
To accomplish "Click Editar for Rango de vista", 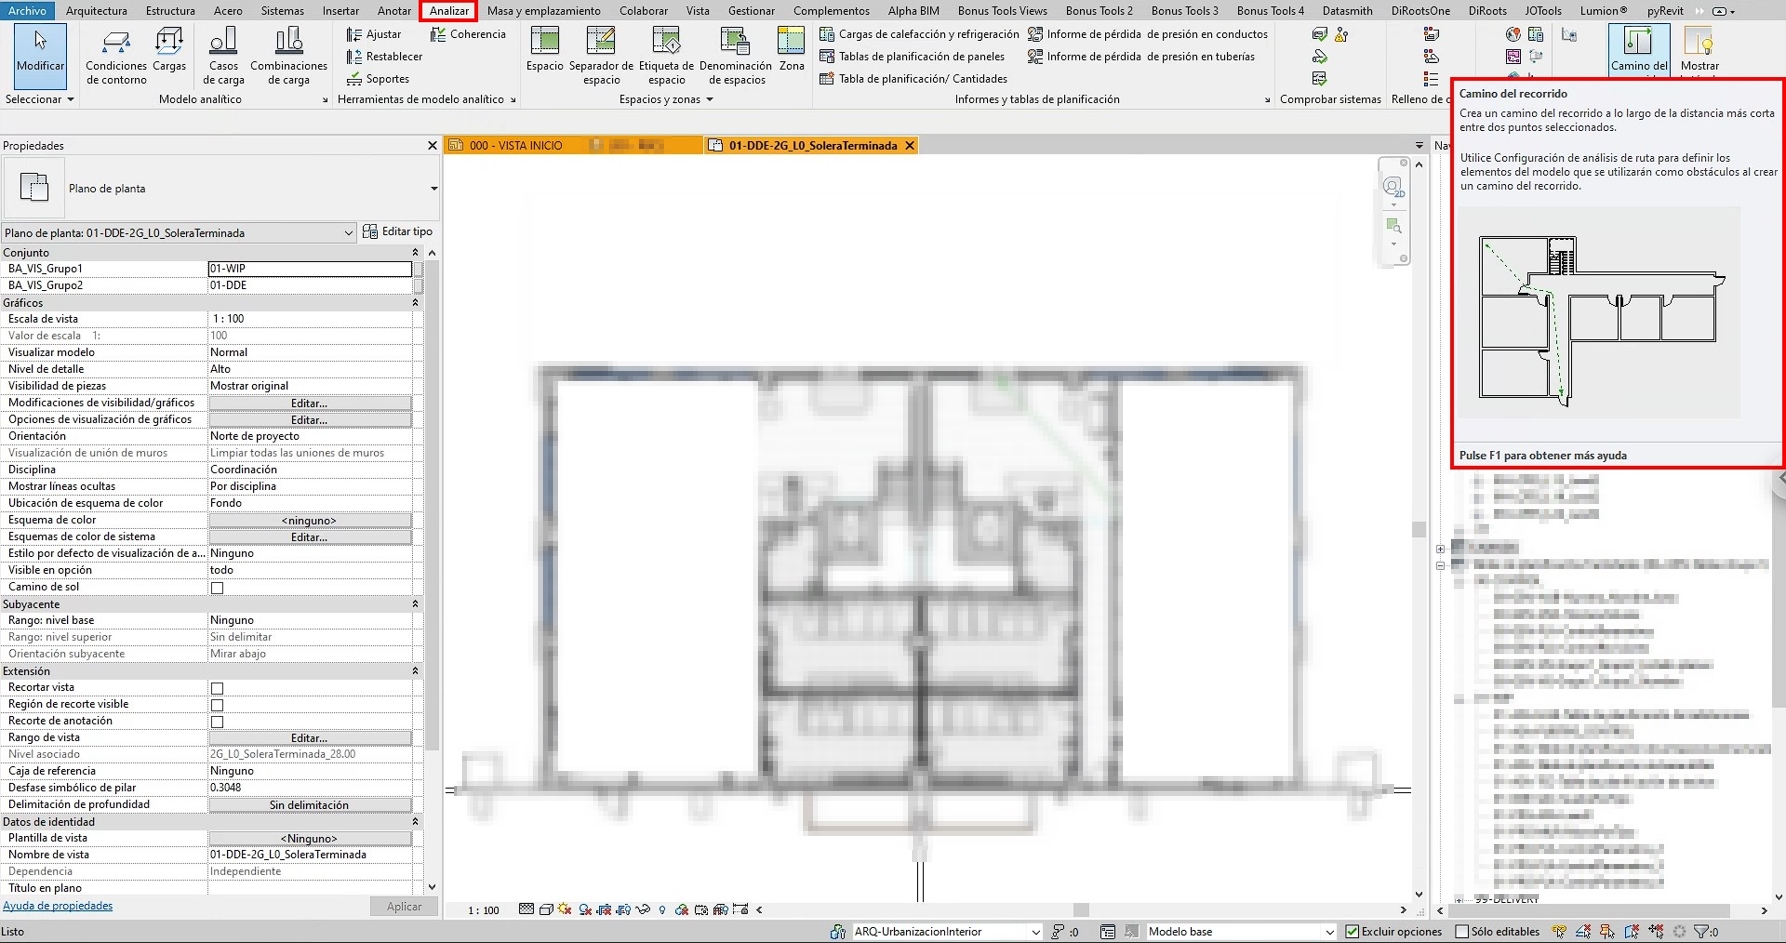I will (x=309, y=738).
